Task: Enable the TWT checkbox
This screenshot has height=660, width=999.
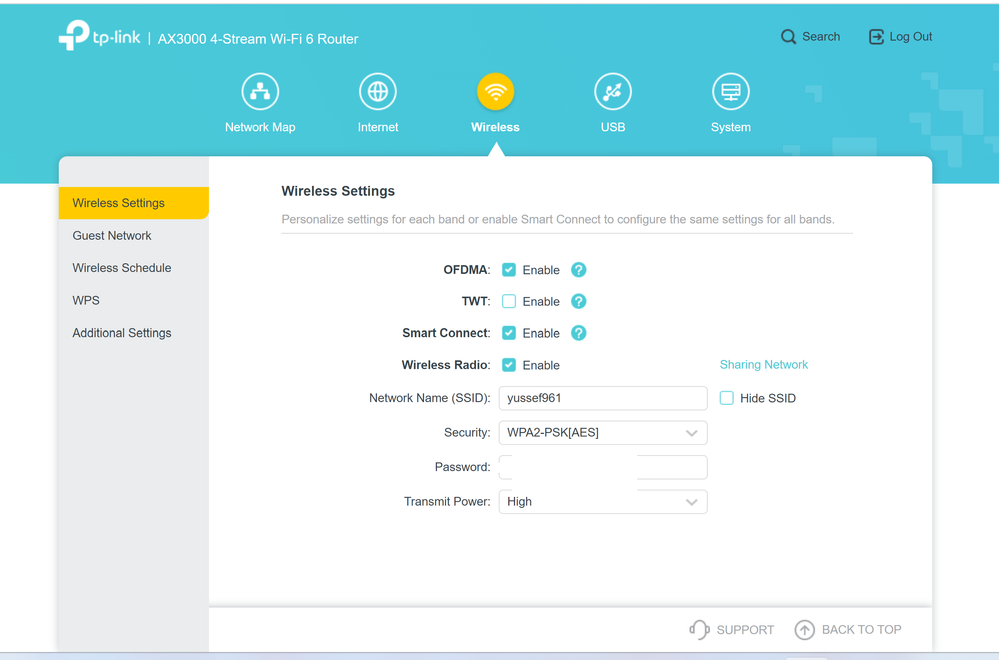Action: (x=509, y=301)
